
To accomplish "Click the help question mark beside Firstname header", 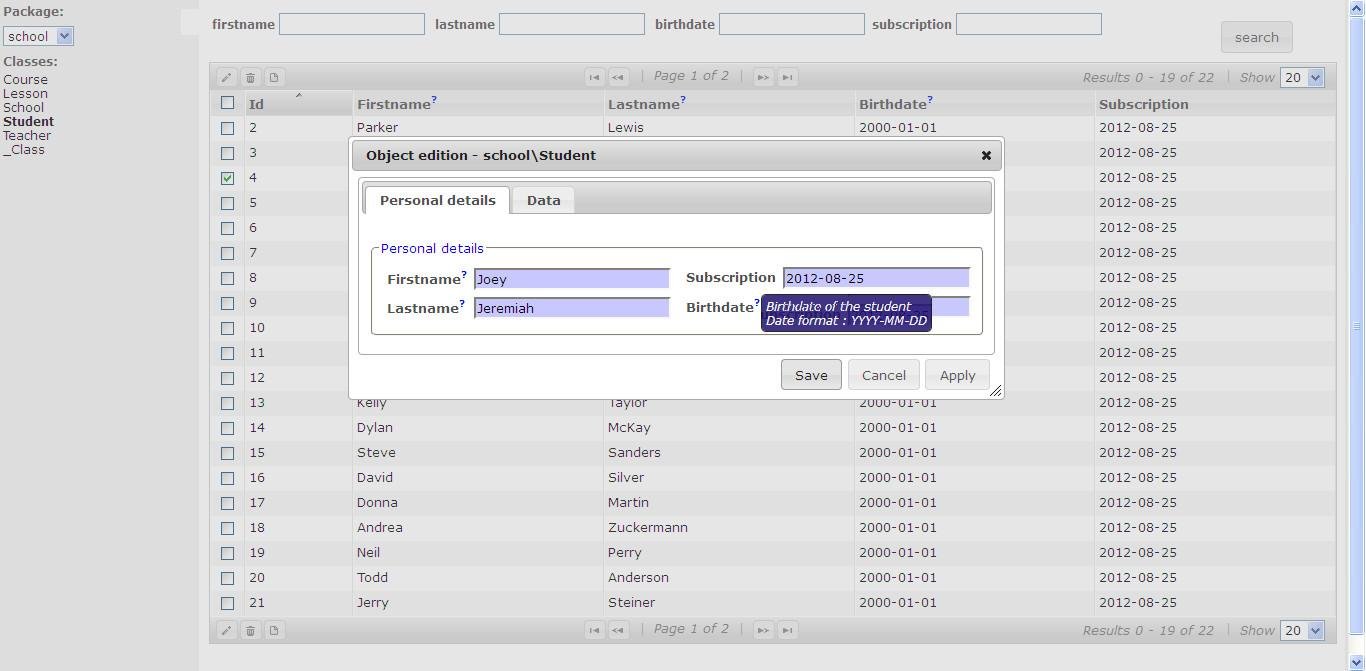I will coord(434,98).
